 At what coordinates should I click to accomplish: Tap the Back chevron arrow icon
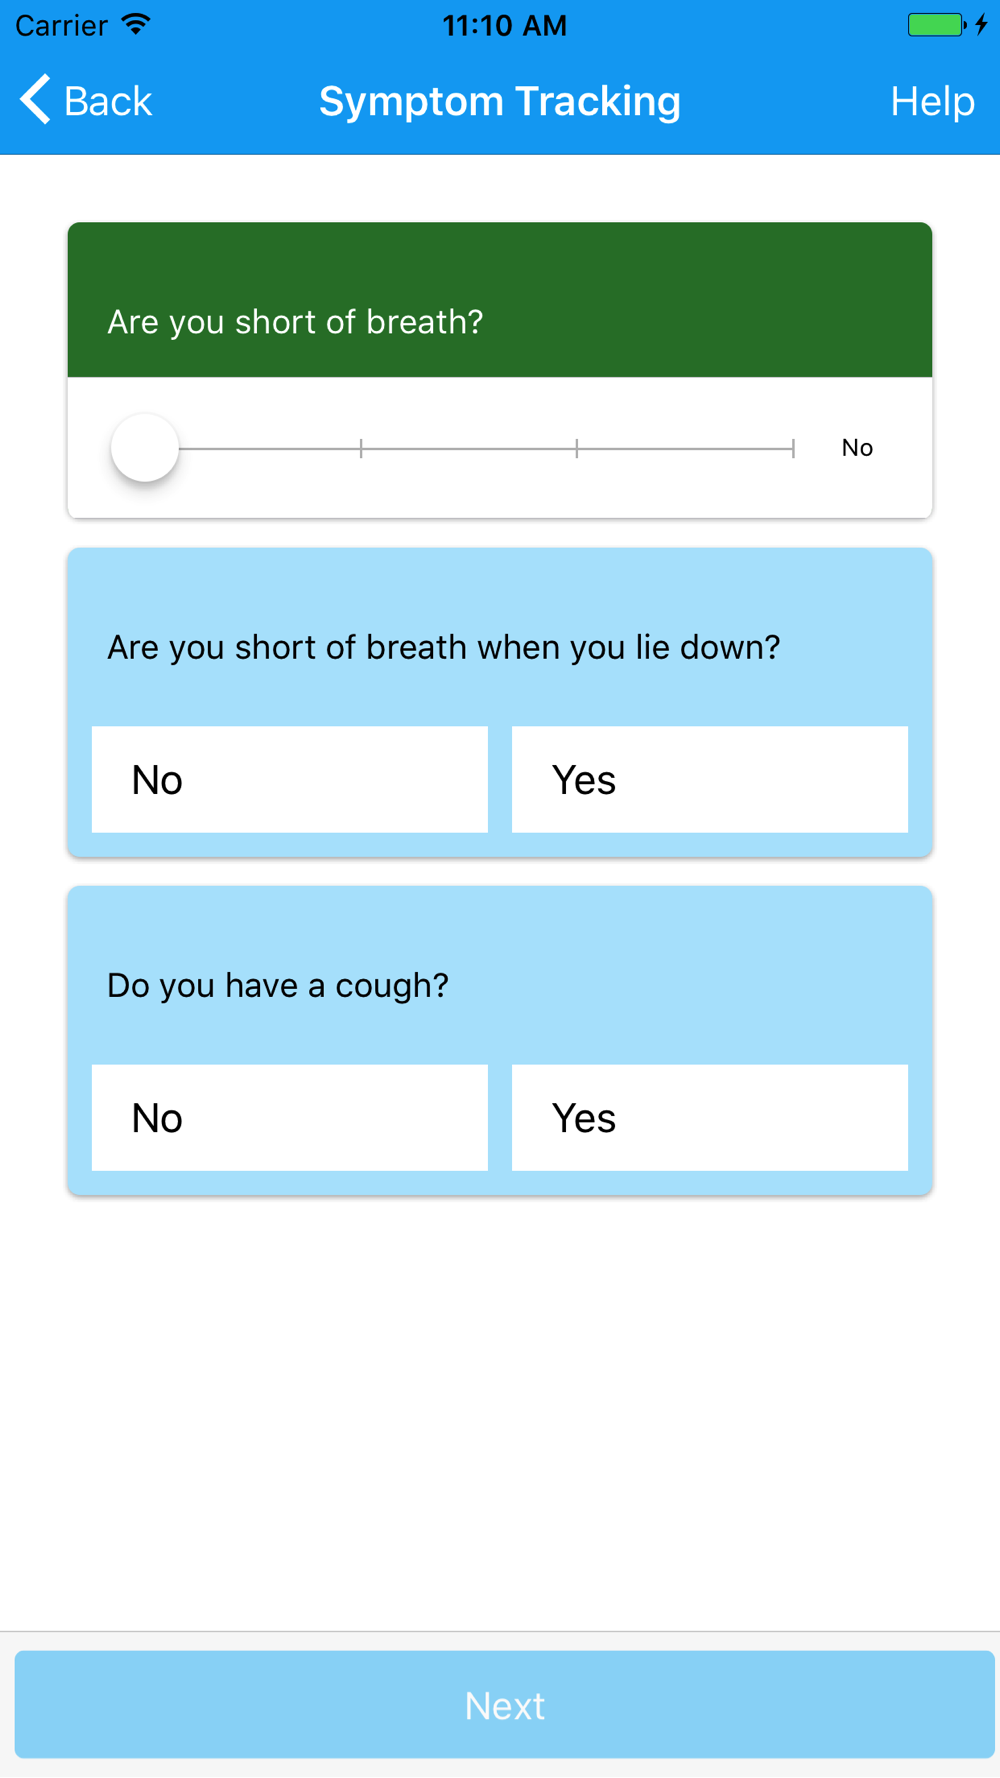point(35,100)
